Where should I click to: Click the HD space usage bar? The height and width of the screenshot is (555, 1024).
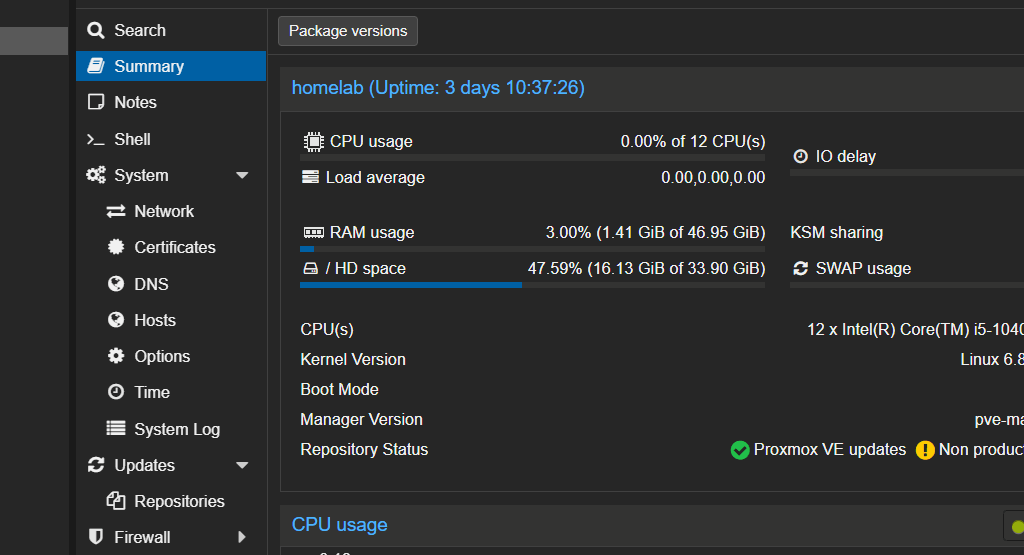[532, 285]
